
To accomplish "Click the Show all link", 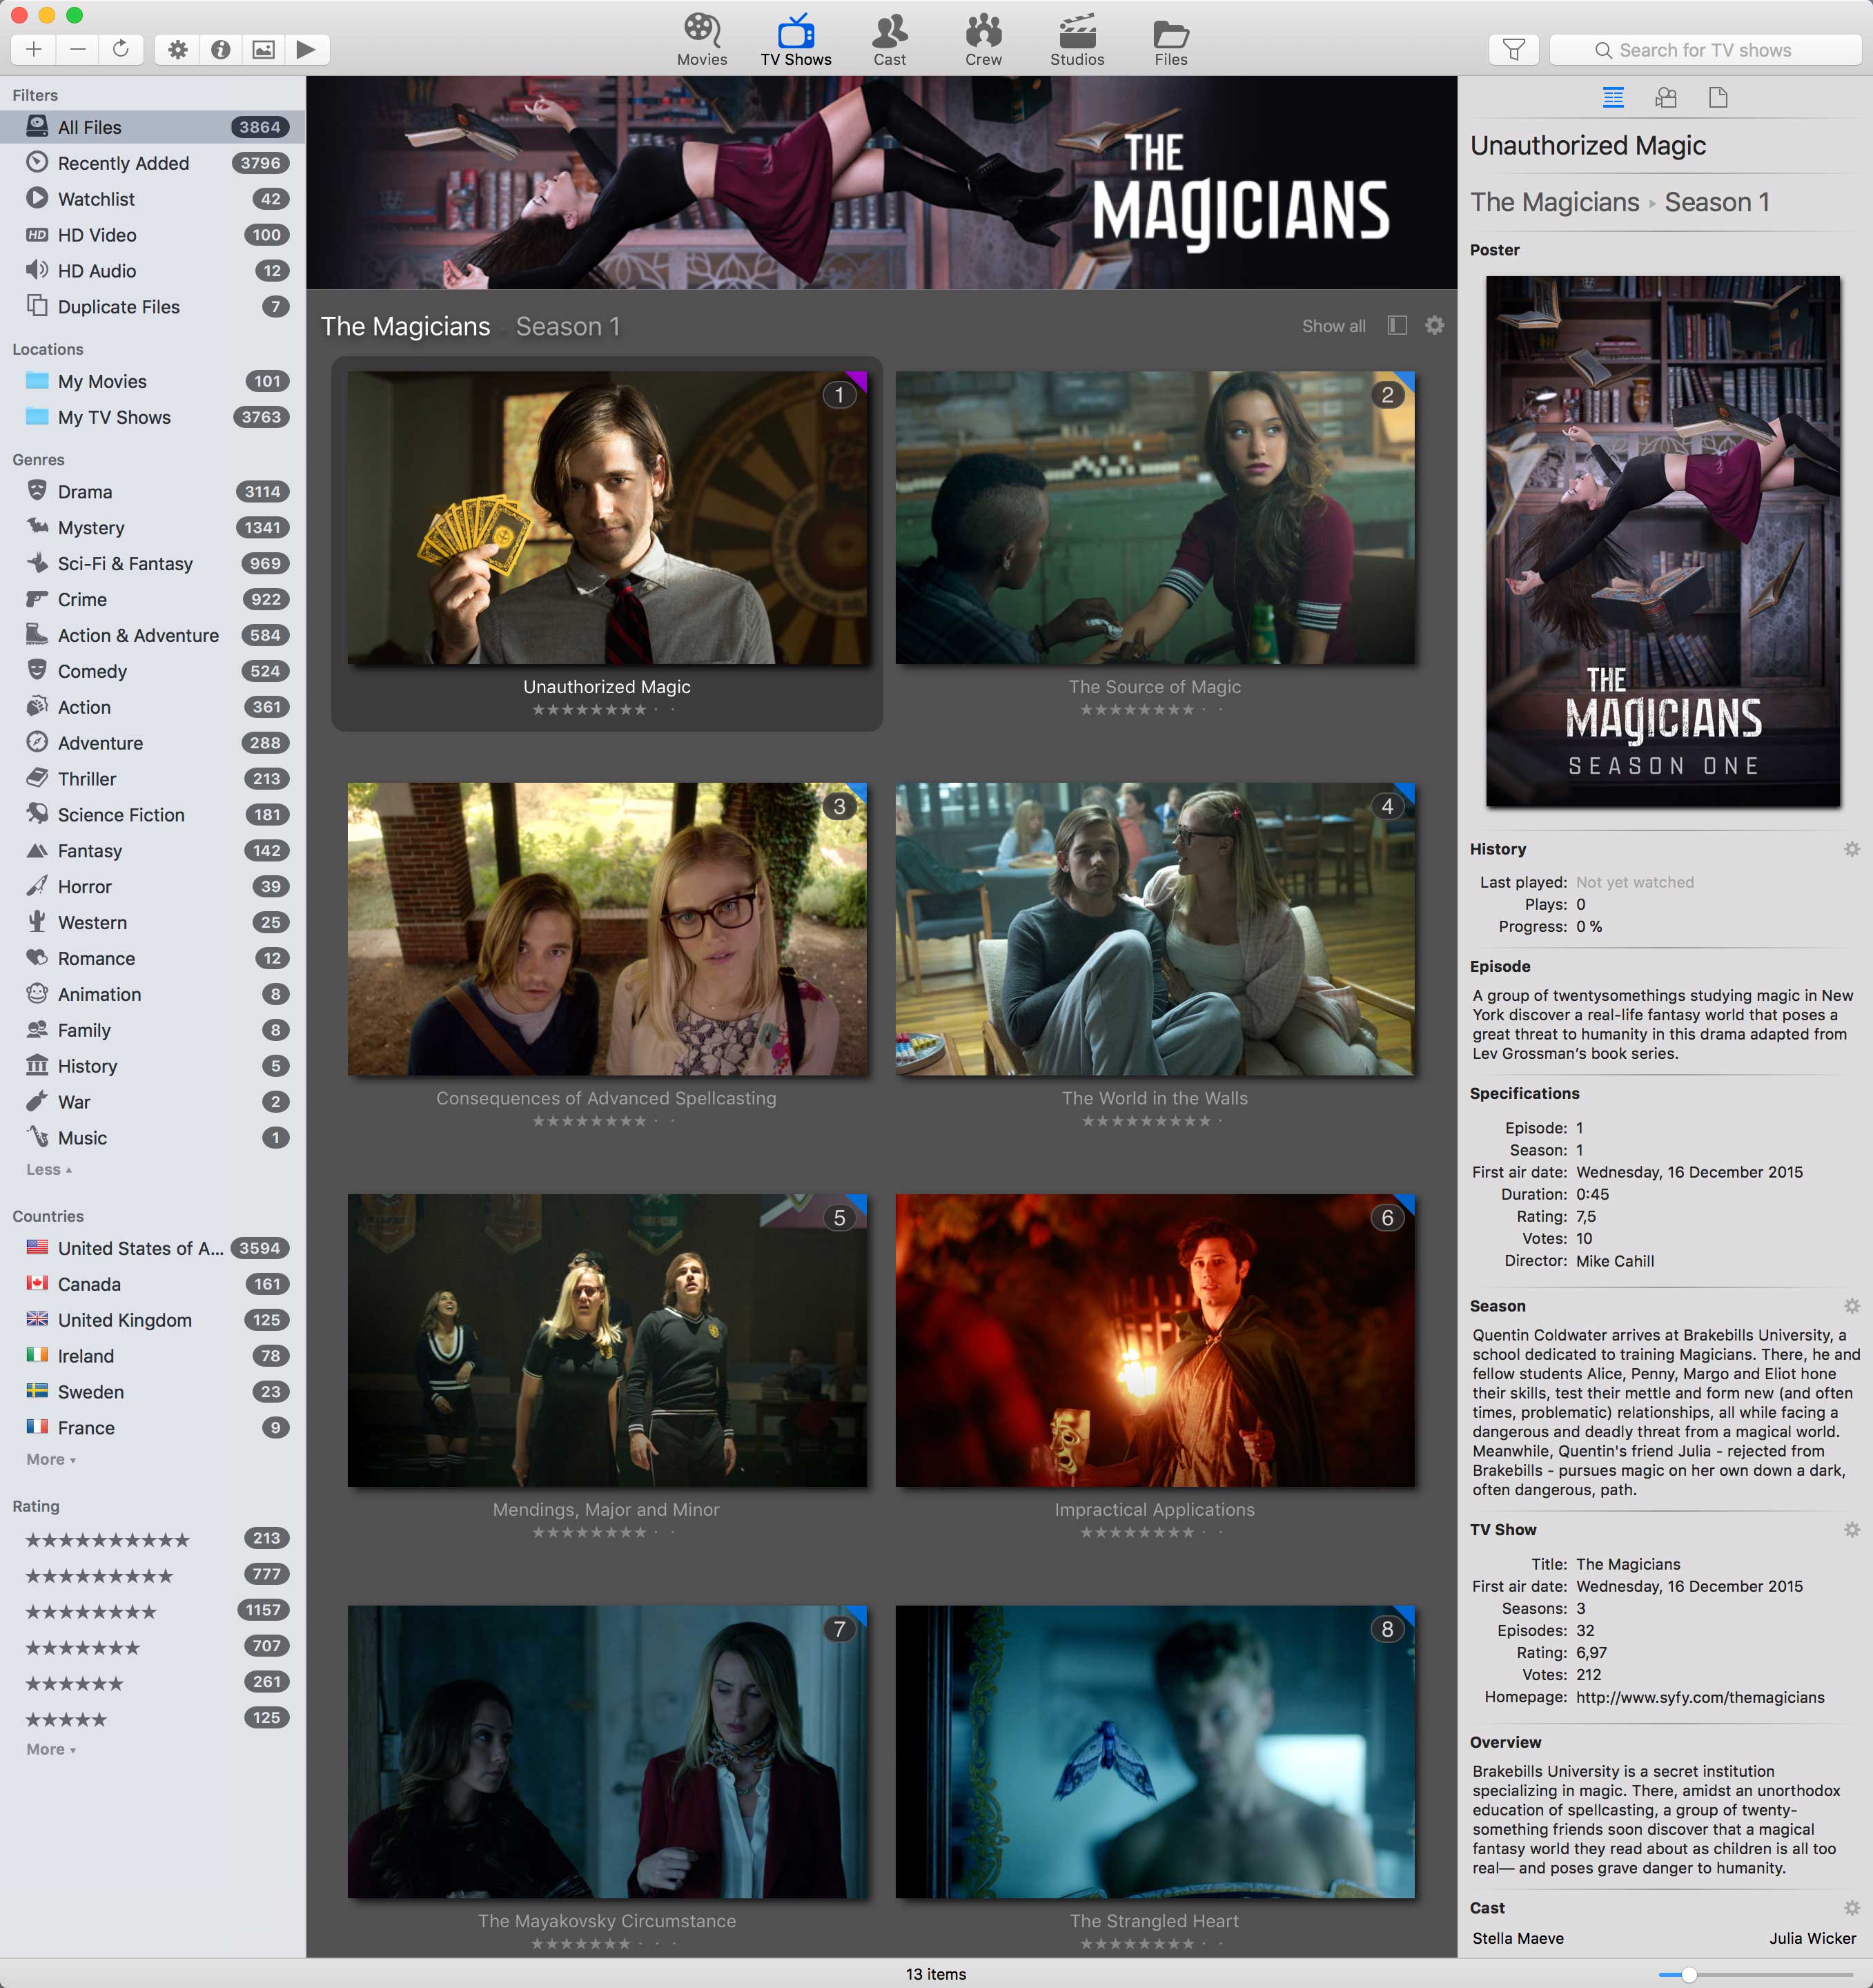I will 1333,326.
